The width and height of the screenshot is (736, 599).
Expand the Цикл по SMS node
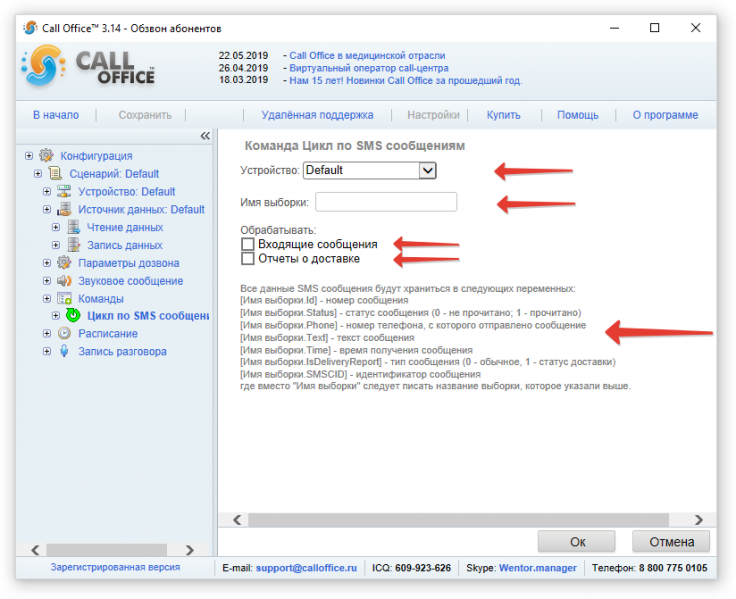(x=56, y=315)
